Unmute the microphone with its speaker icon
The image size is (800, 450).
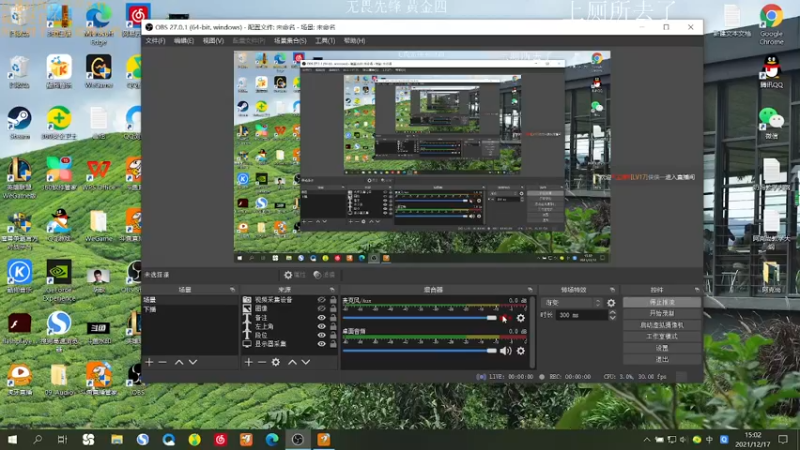(505, 318)
